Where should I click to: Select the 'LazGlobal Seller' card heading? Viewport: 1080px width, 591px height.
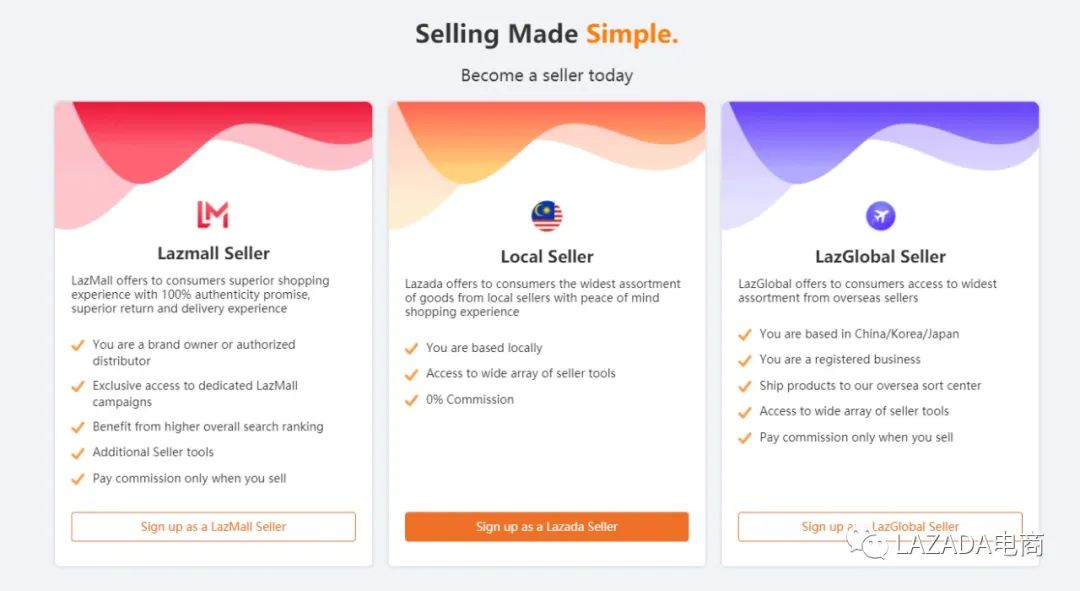point(880,256)
